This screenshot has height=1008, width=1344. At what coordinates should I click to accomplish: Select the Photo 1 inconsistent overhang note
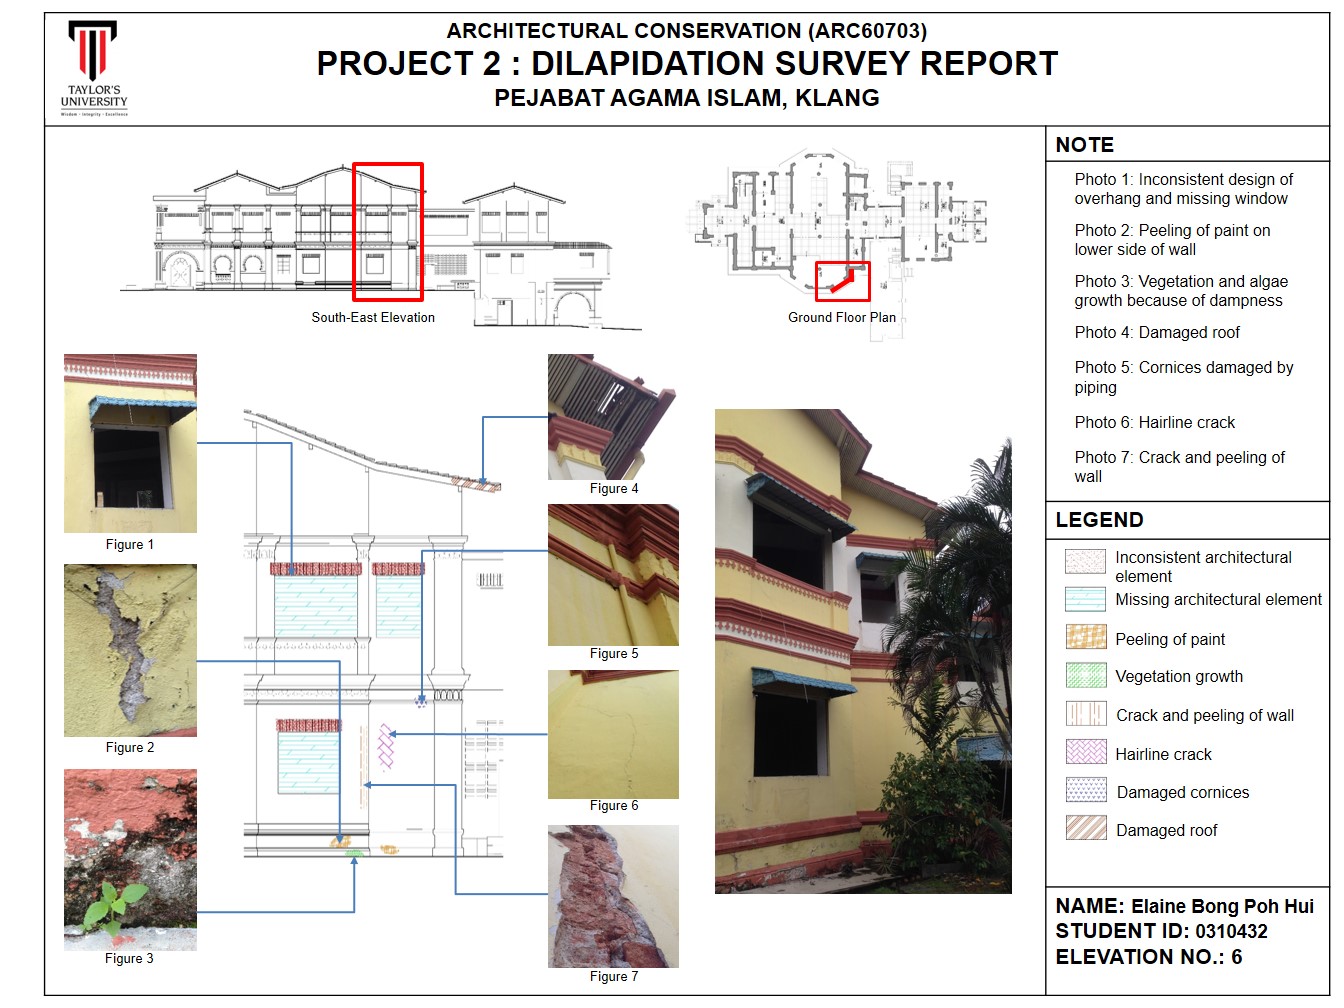[x=1184, y=189]
